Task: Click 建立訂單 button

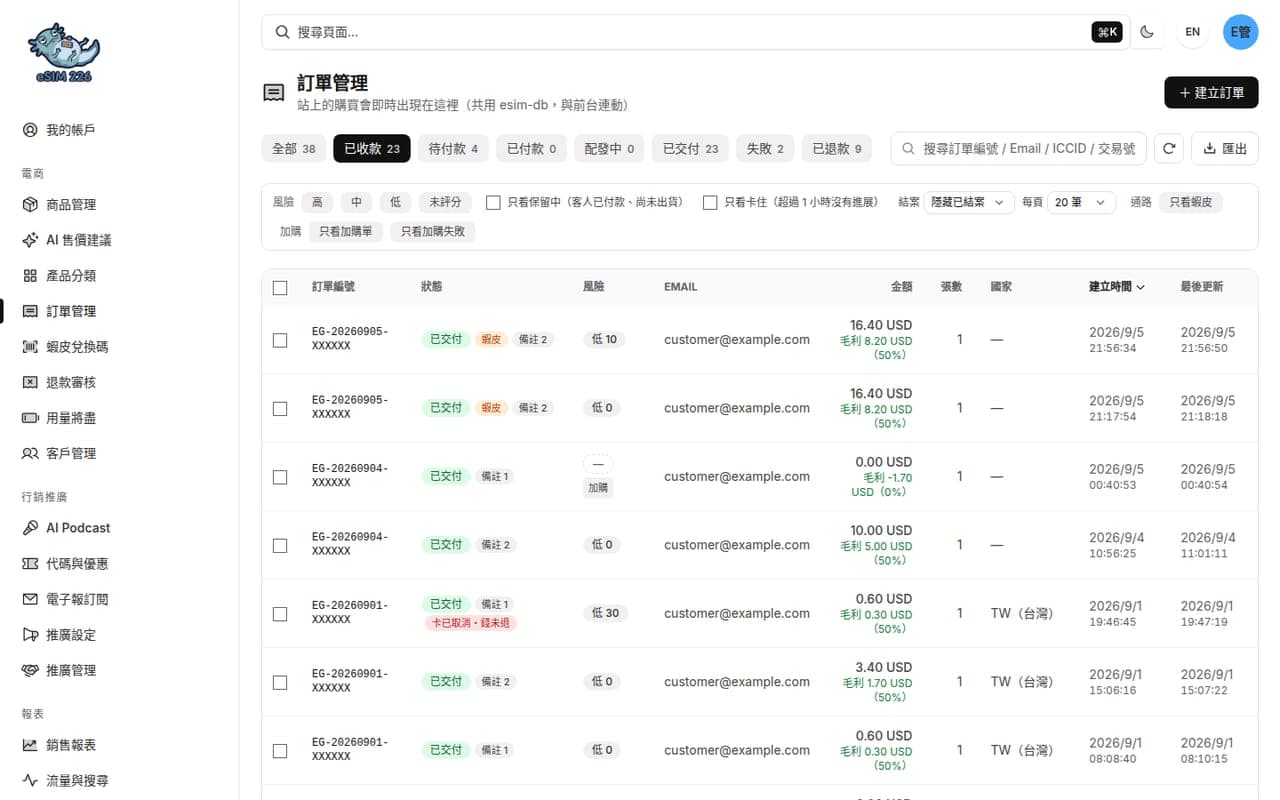Action: [x=1211, y=93]
